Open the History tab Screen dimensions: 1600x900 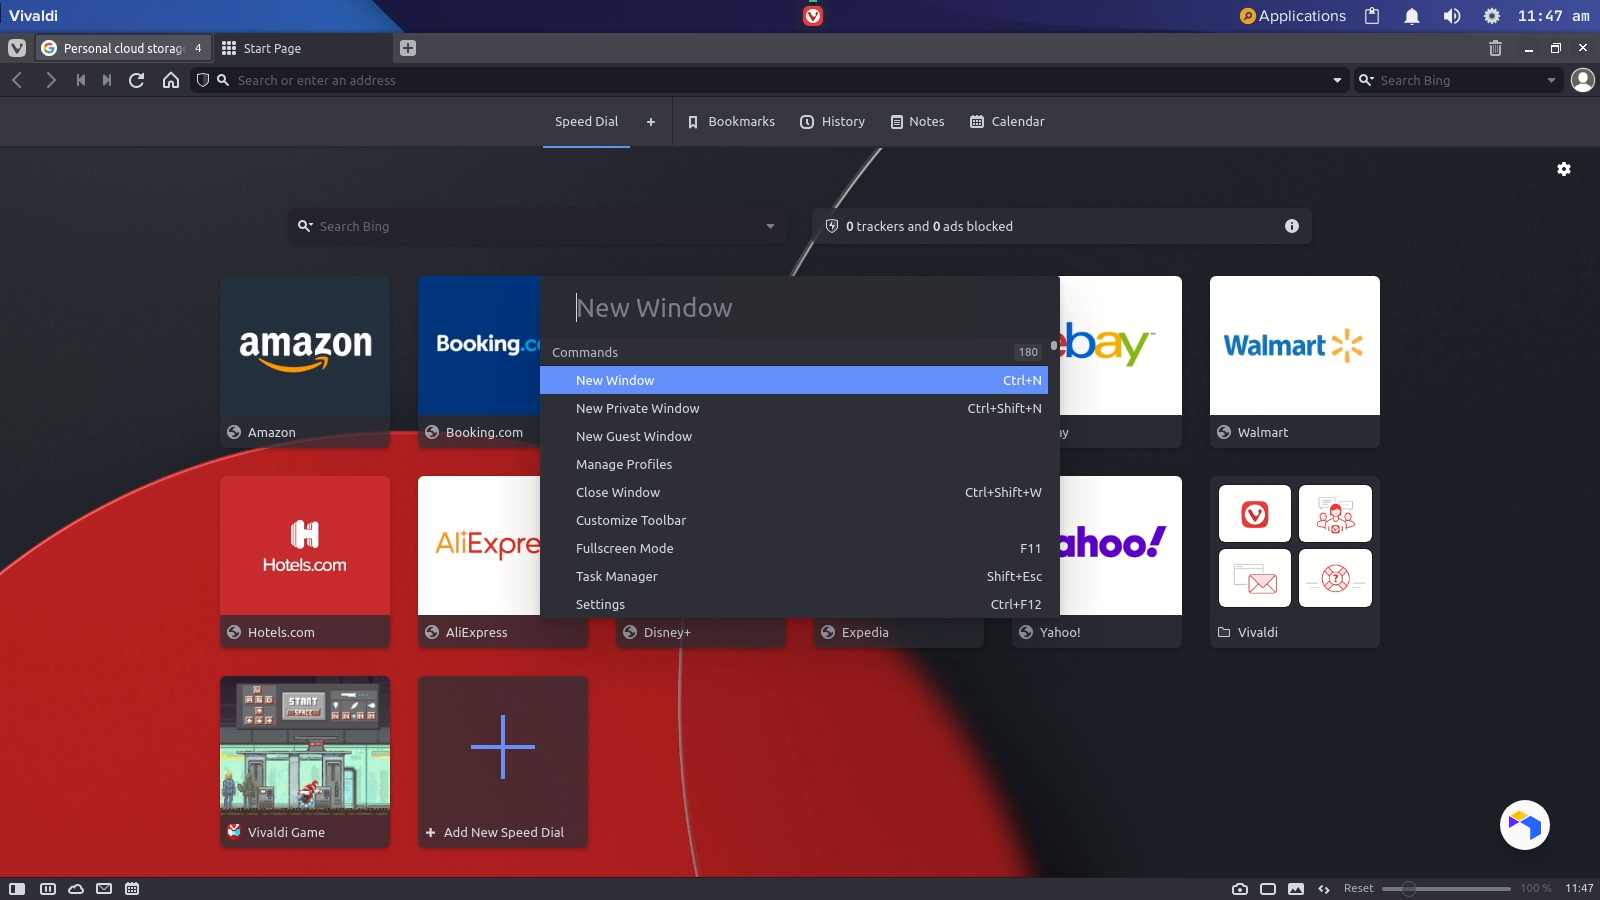pyautogui.click(x=833, y=122)
